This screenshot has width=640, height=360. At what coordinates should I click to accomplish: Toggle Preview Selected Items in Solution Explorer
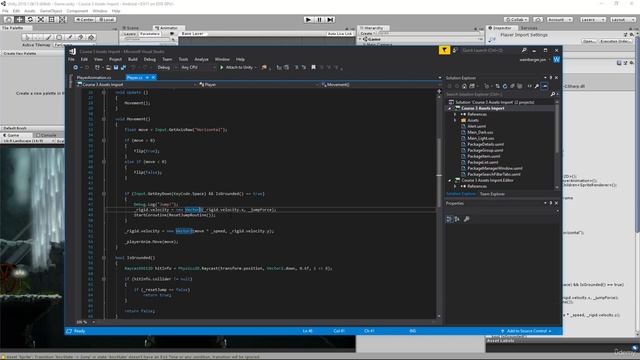[x=544, y=86]
